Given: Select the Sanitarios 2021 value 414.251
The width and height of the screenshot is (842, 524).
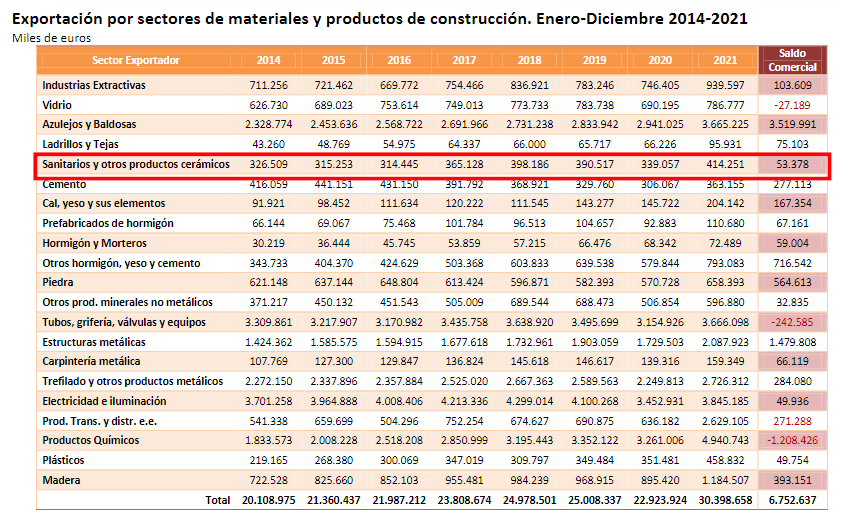Looking at the screenshot, I should 725,164.
